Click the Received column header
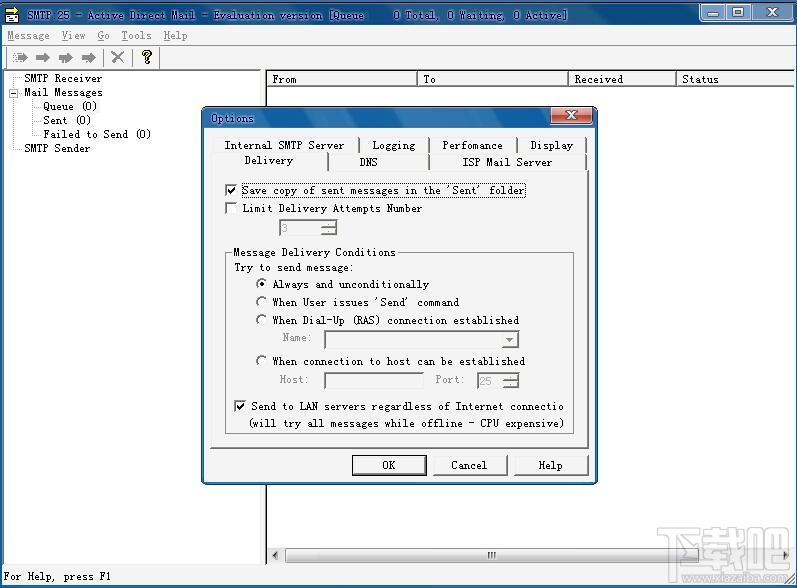The image size is (797, 588). [622, 79]
